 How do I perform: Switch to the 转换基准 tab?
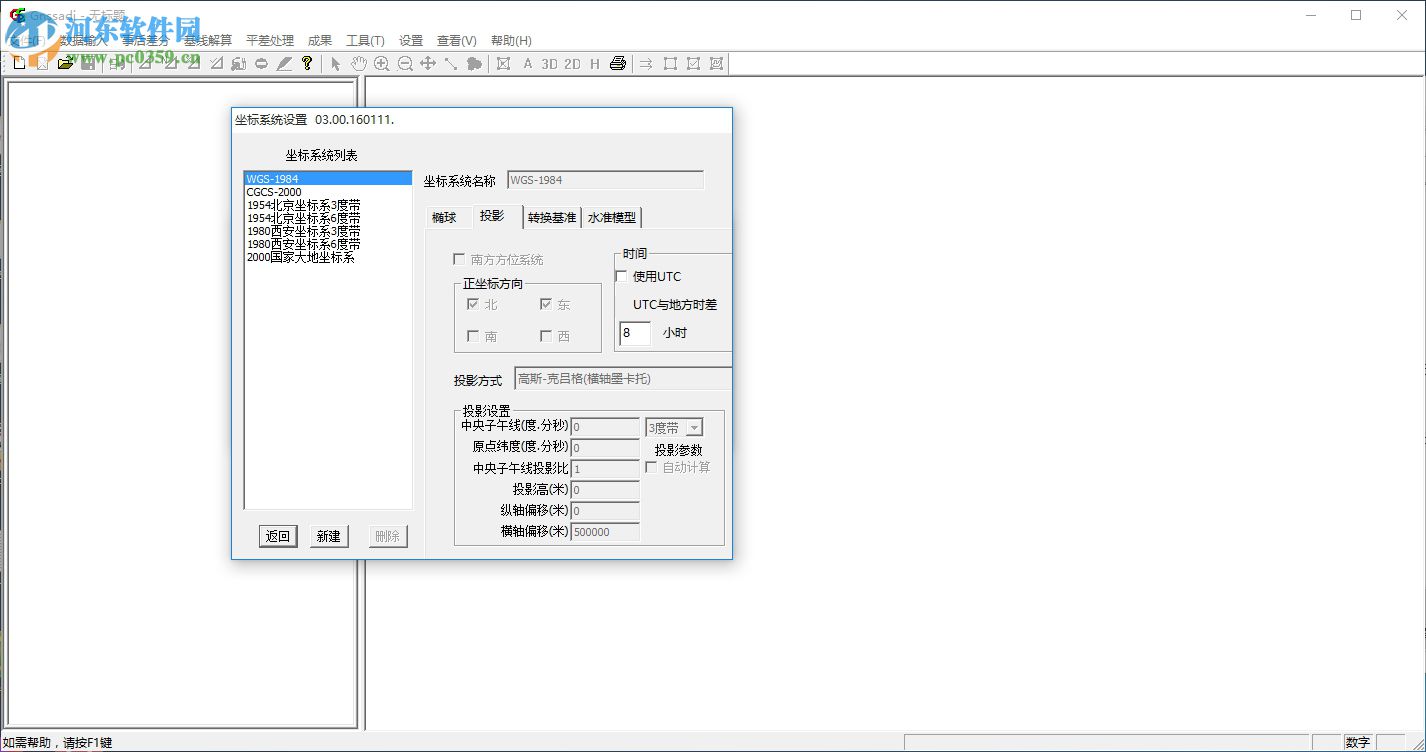pyautogui.click(x=552, y=217)
